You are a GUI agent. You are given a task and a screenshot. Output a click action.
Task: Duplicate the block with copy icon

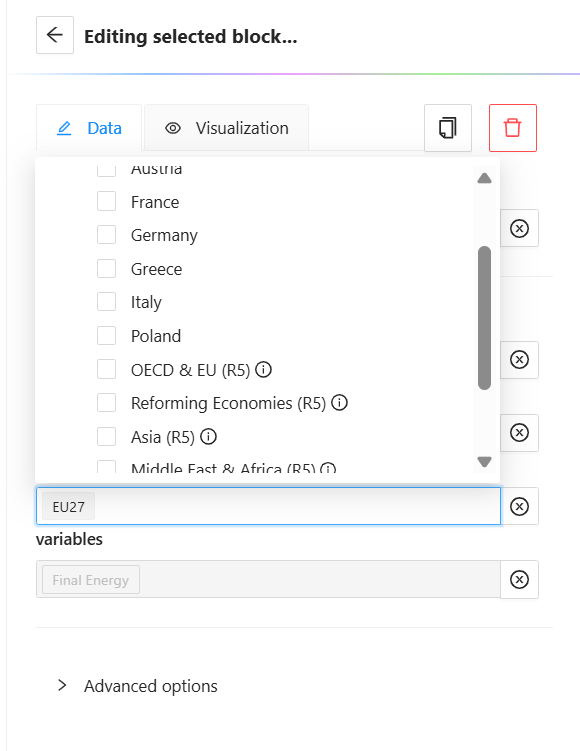tap(447, 128)
